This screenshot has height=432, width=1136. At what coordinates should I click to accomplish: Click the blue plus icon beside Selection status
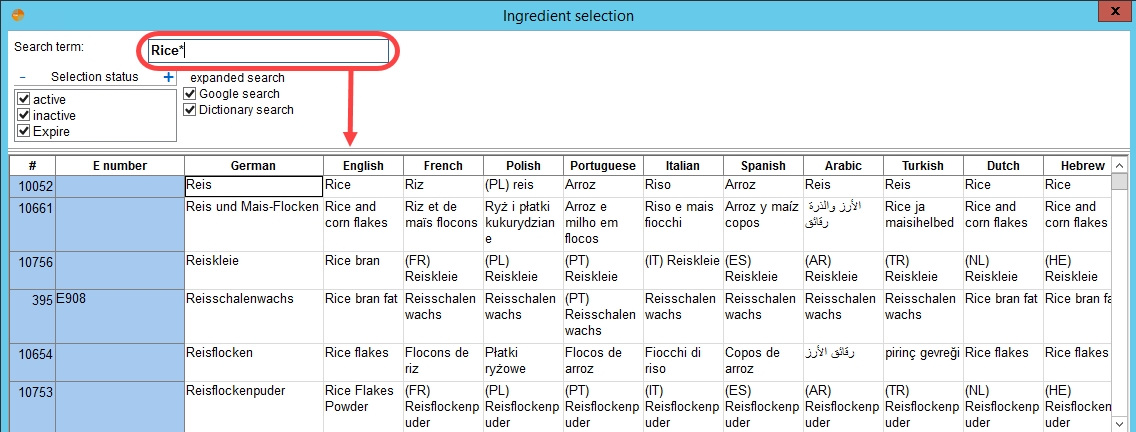pyautogui.click(x=169, y=77)
